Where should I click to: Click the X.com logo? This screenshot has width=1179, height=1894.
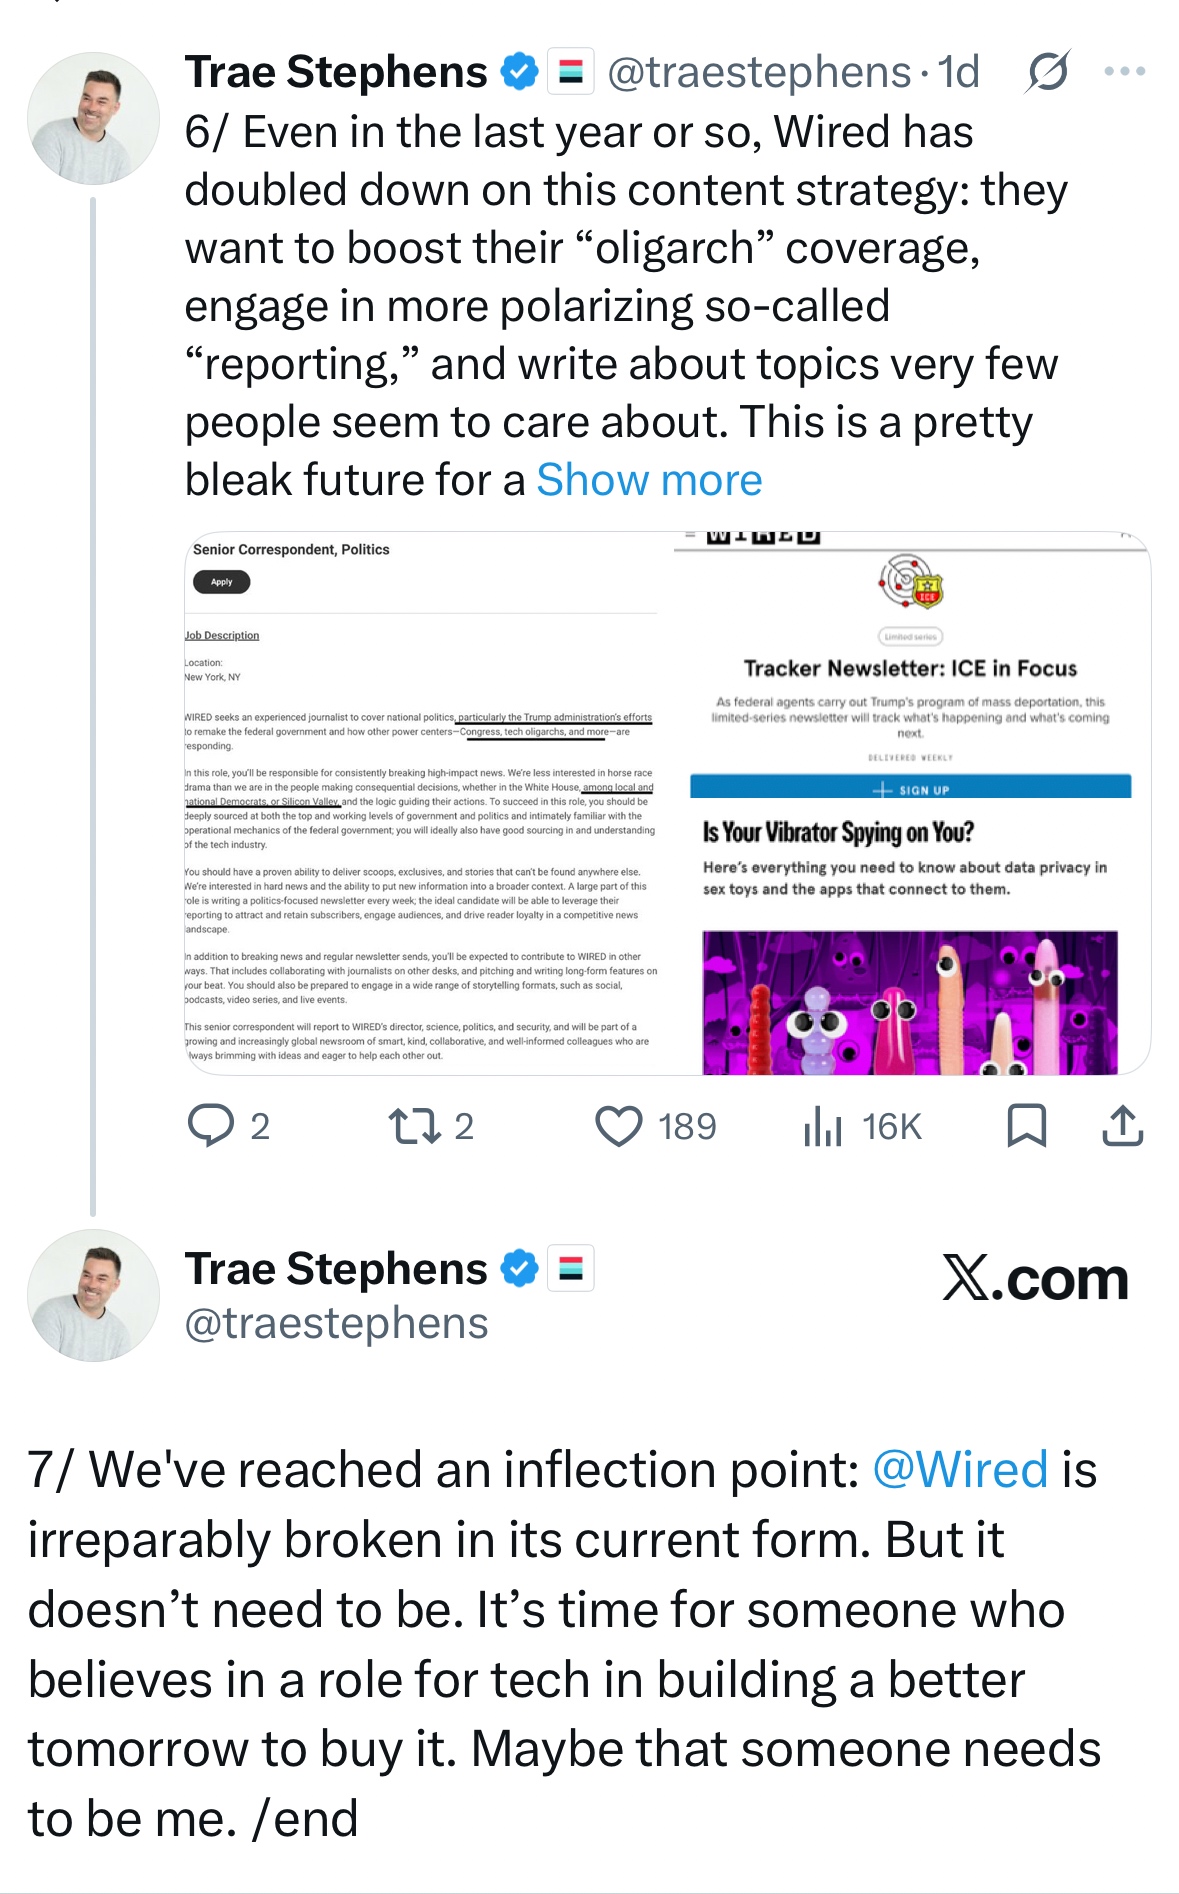point(1035,1279)
